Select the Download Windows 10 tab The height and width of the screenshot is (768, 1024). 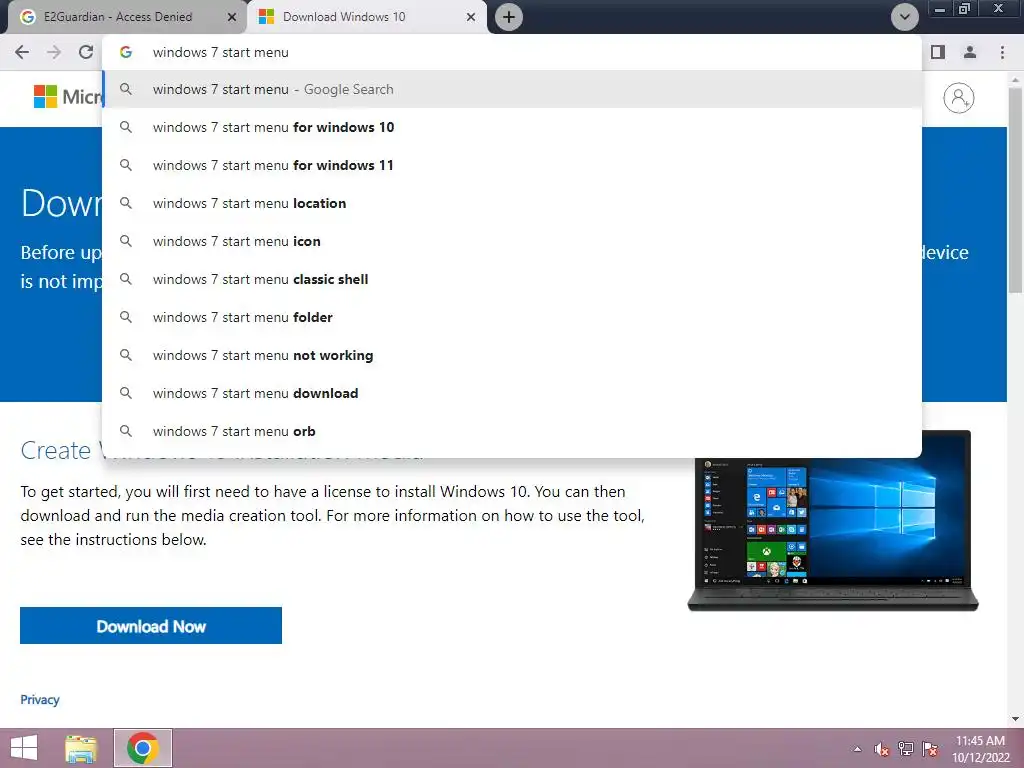[367, 17]
